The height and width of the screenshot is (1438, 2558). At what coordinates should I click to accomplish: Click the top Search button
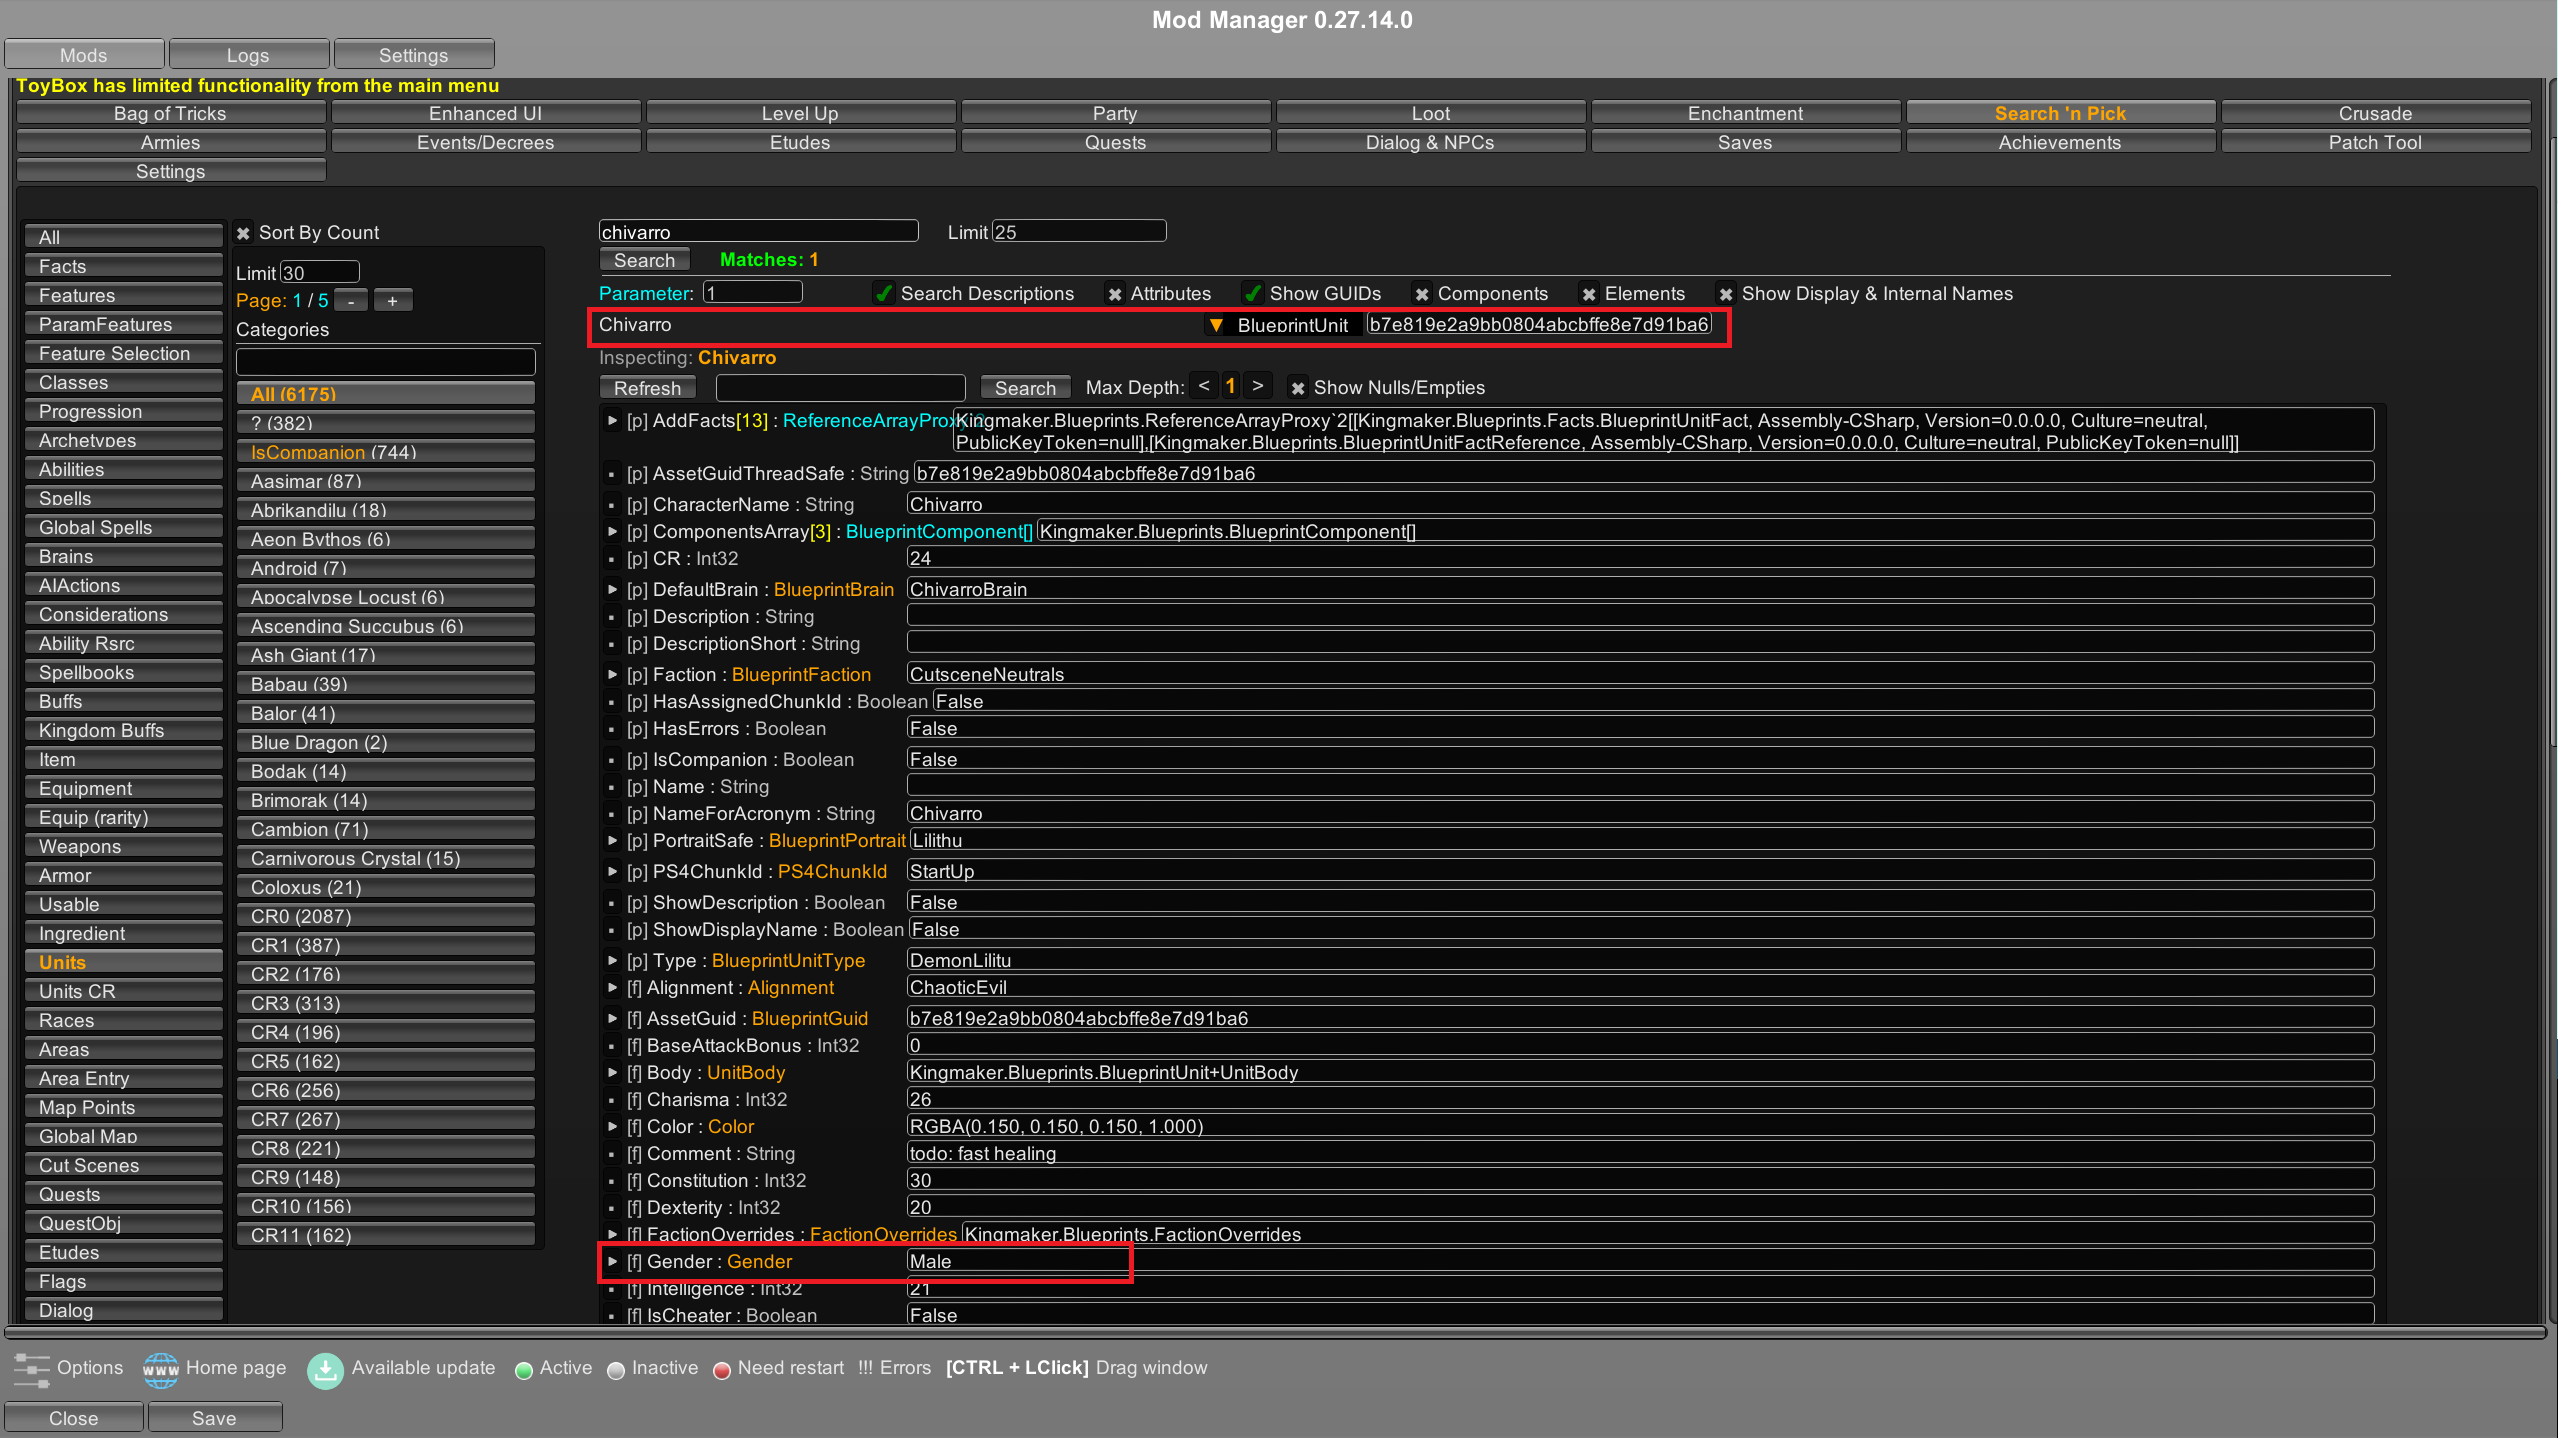click(x=644, y=260)
